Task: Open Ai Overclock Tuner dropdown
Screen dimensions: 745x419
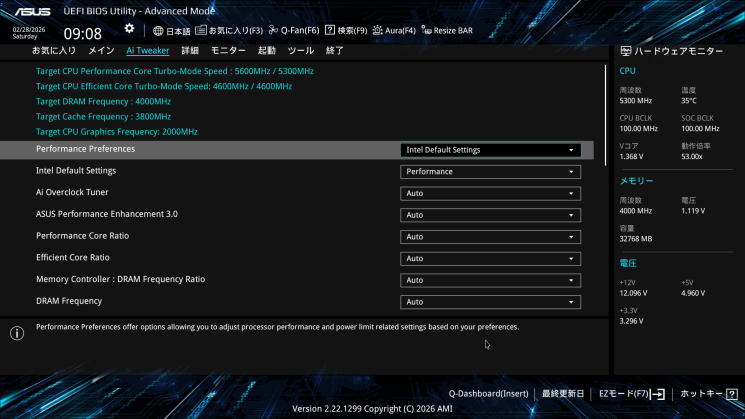Action: point(490,193)
